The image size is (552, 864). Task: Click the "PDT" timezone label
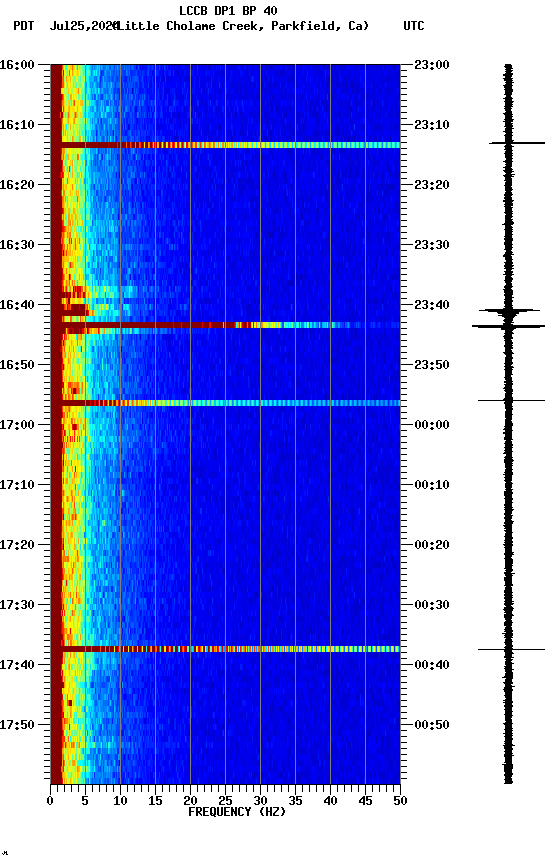point(24,26)
